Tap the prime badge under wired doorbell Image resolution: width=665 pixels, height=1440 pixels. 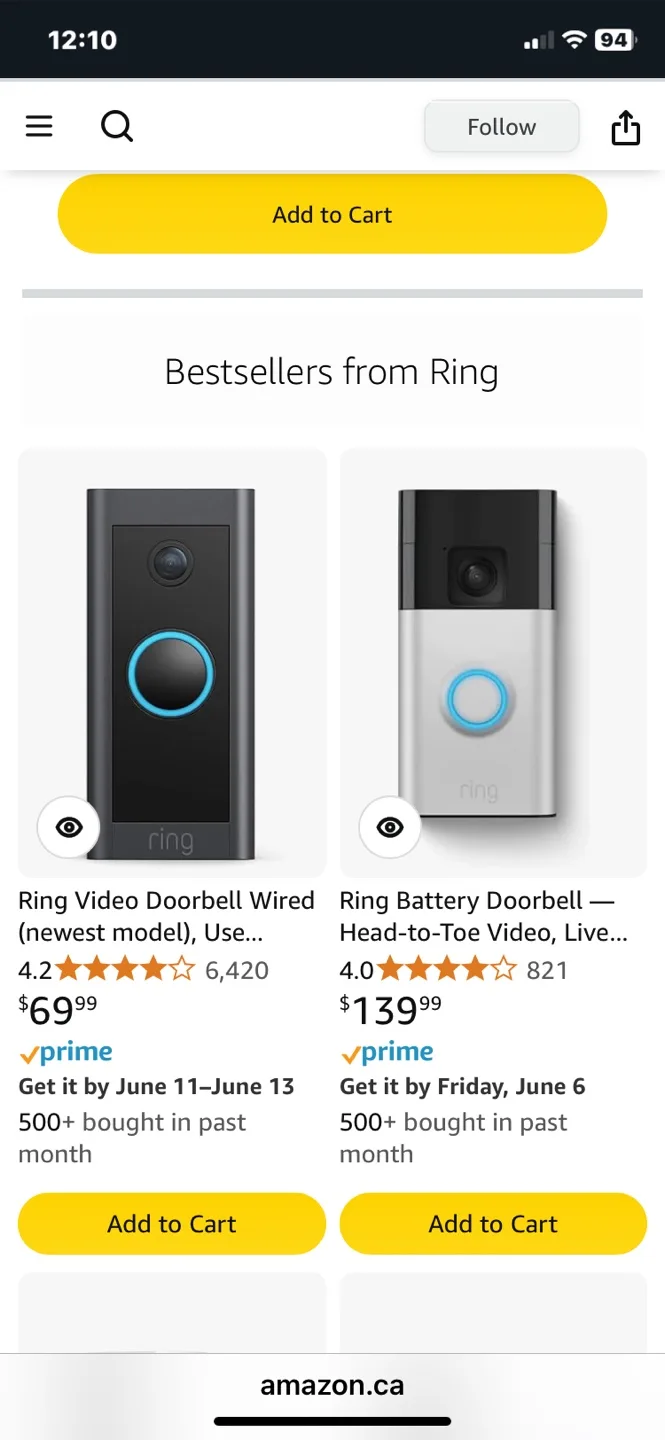coord(65,1051)
